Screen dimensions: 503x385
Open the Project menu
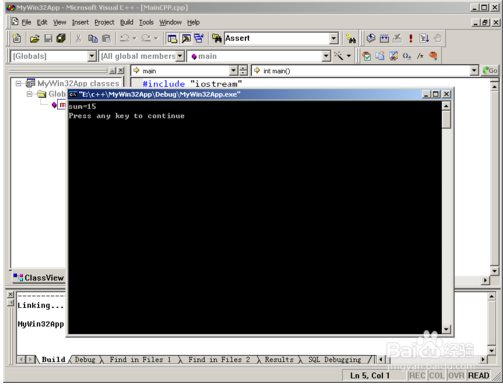(104, 22)
